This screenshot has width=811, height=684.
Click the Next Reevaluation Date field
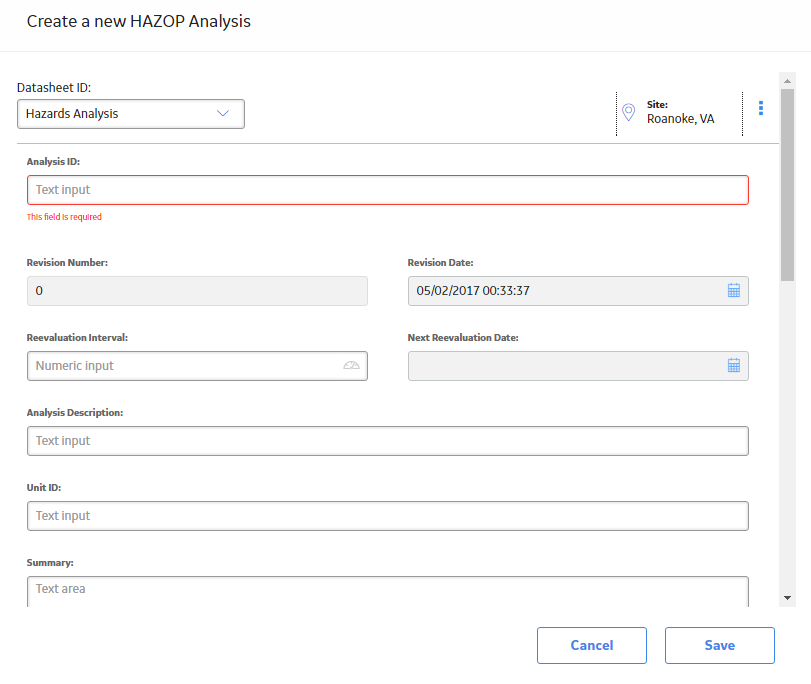point(578,366)
